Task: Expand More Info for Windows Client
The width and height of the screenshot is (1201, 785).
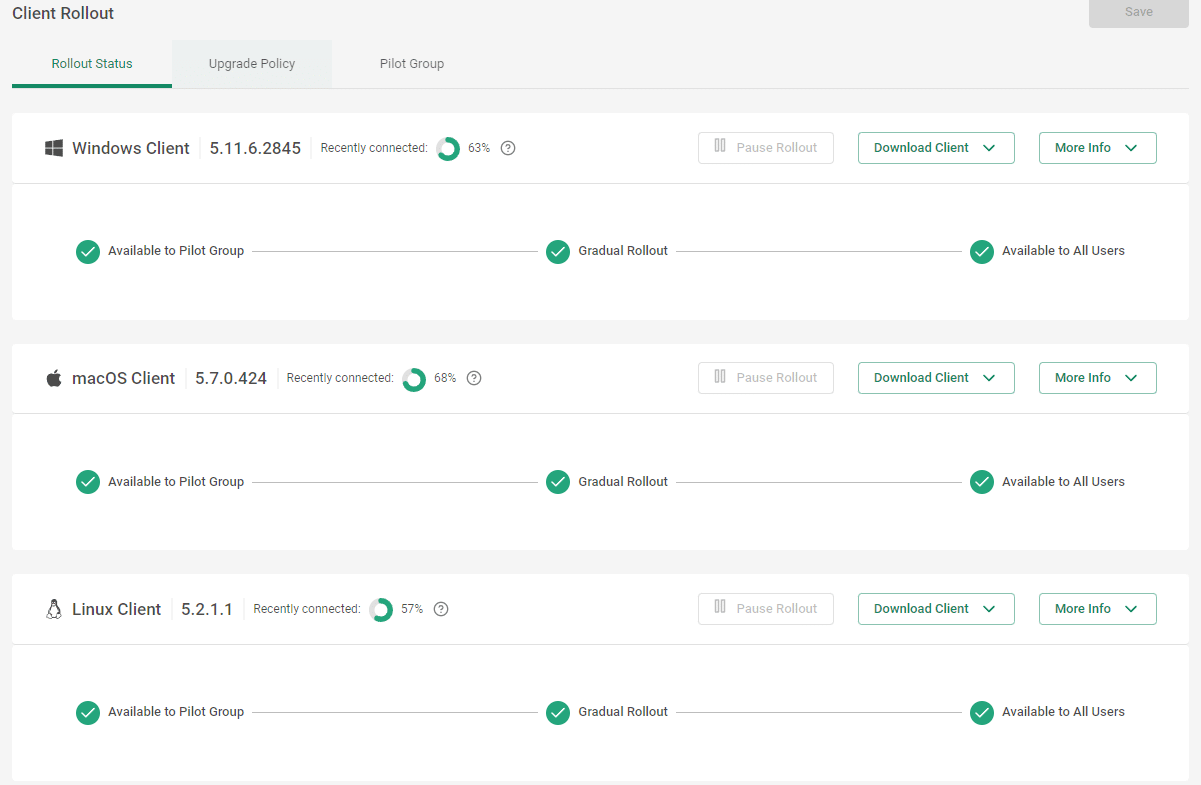Action: point(1098,148)
